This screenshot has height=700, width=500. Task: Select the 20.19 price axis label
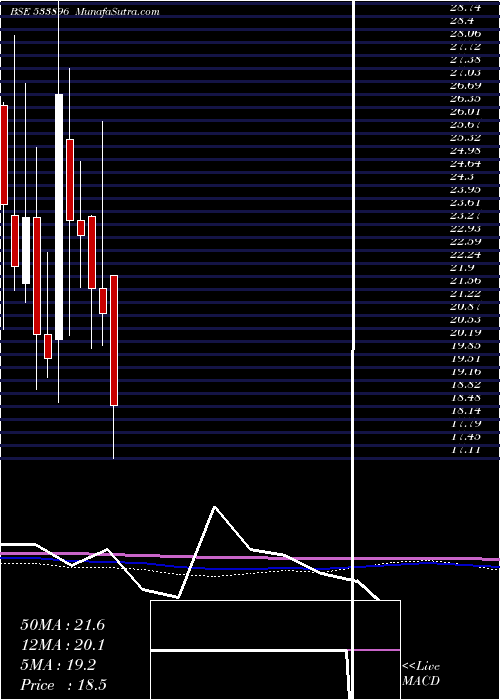(466, 333)
